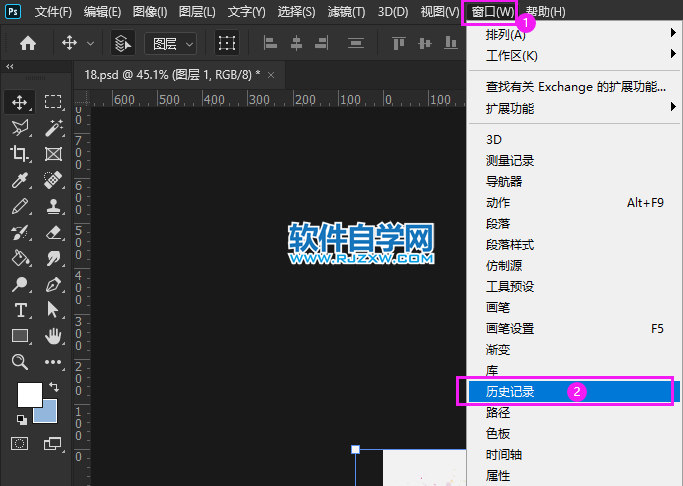Align right edges button

pyautogui.click(x=321, y=43)
